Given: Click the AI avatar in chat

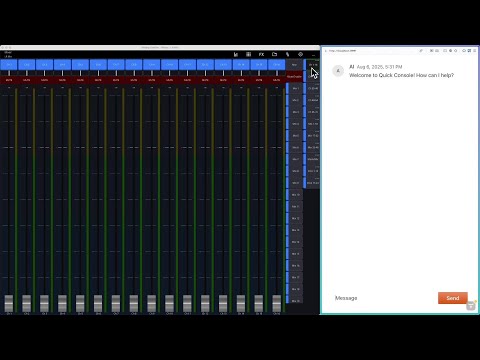Looking at the screenshot, I should 338,71.
